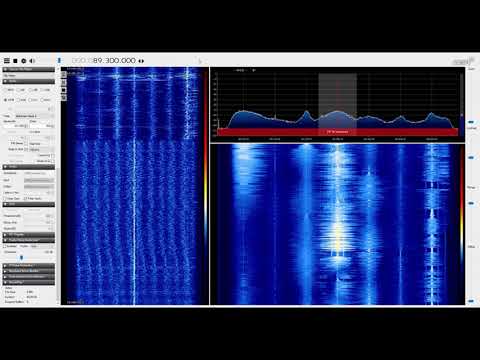Toggle the FM Stereo checkbox
Viewport: 480px width, 360px height.
[26, 143]
